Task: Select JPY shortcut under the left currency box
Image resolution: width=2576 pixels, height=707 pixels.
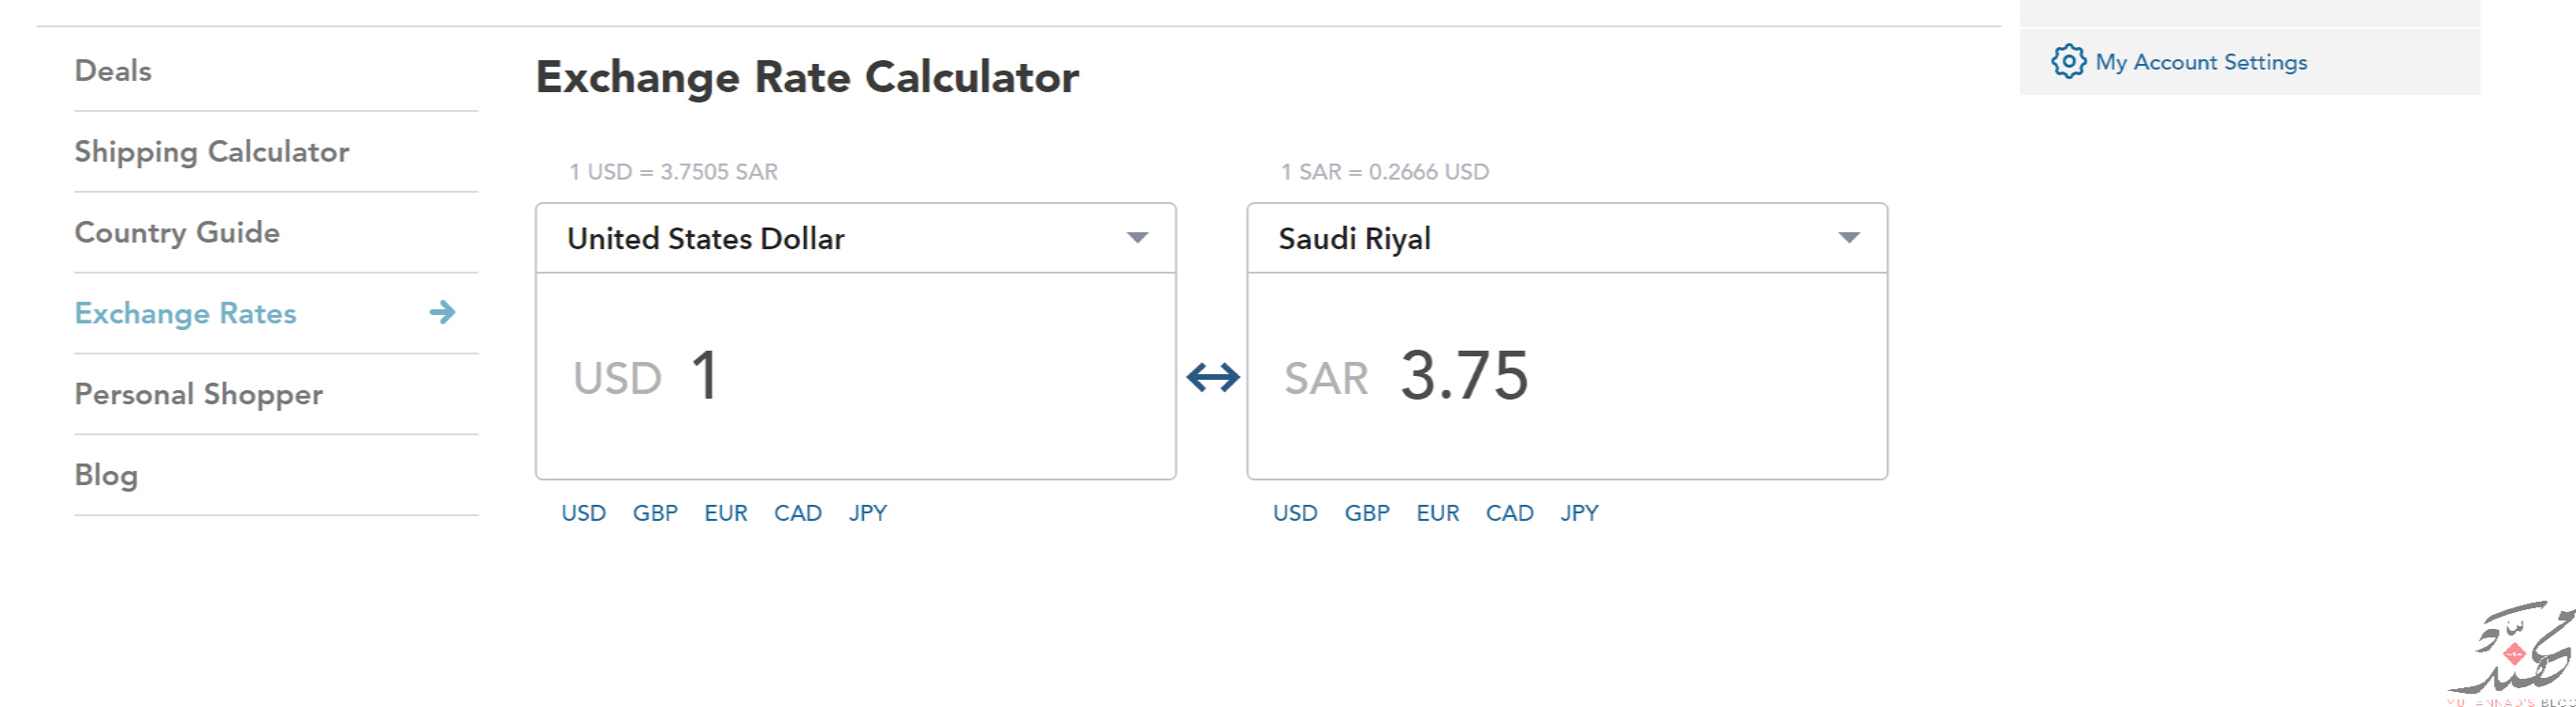Action: 868,513
